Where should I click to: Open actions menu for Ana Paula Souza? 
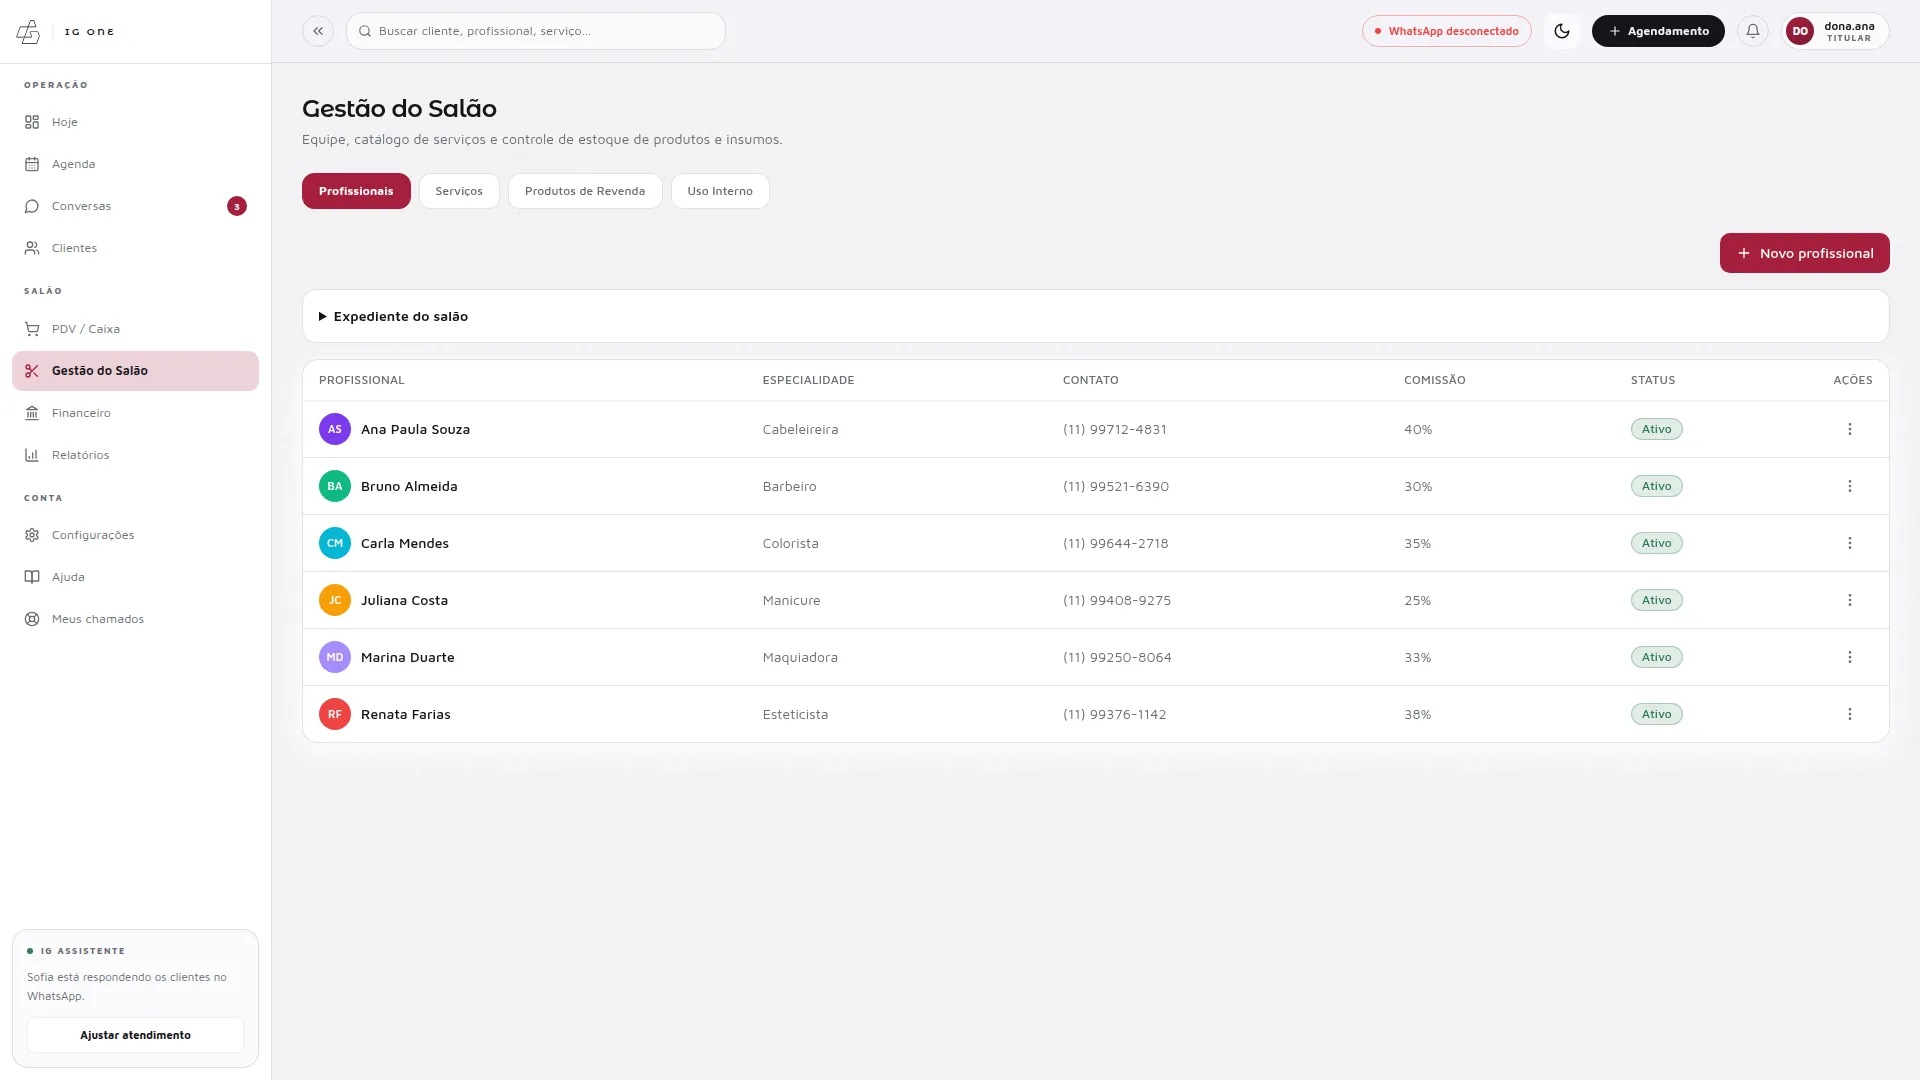pos(1849,429)
